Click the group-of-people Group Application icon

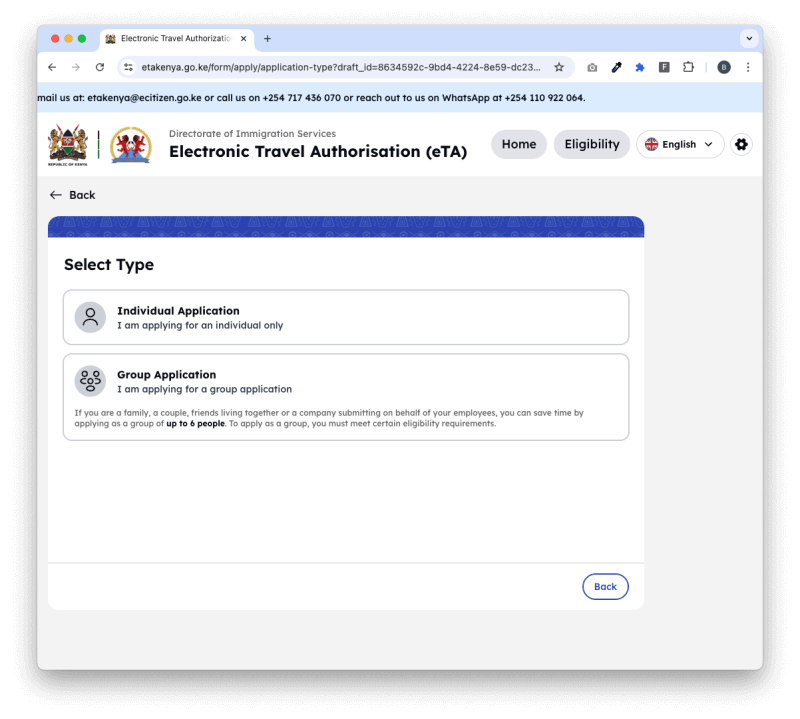click(x=90, y=381)
